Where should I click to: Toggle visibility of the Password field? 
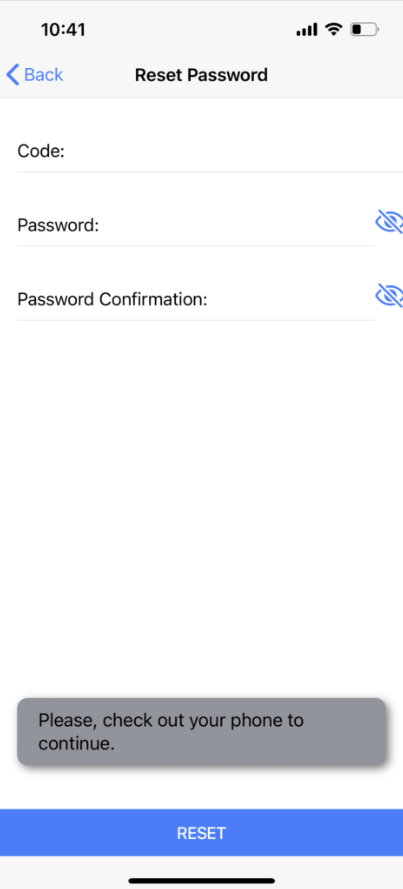pyautogui.click(x=389, y=222)
